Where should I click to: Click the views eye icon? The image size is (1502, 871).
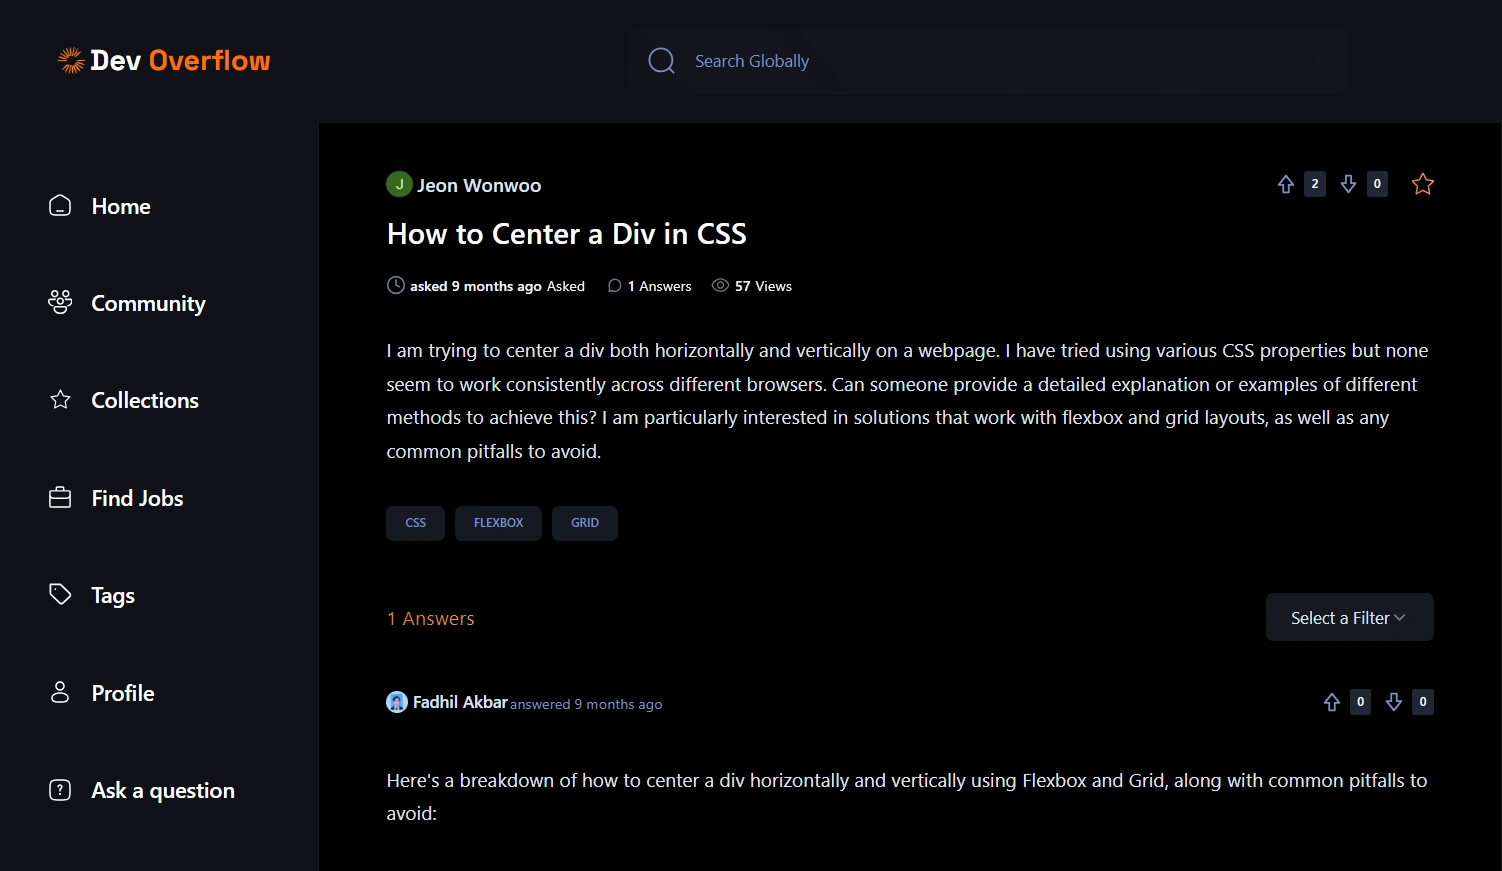pos(720,286)
